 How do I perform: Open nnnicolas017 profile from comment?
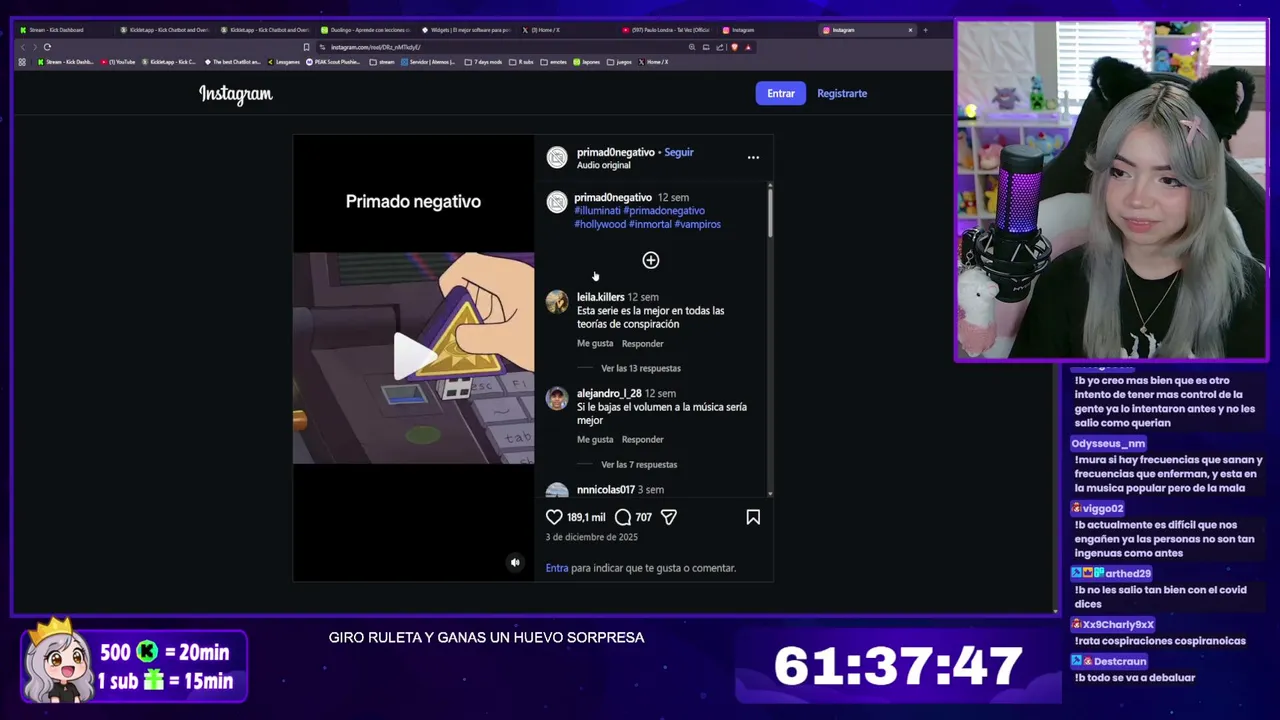[606, 490]
